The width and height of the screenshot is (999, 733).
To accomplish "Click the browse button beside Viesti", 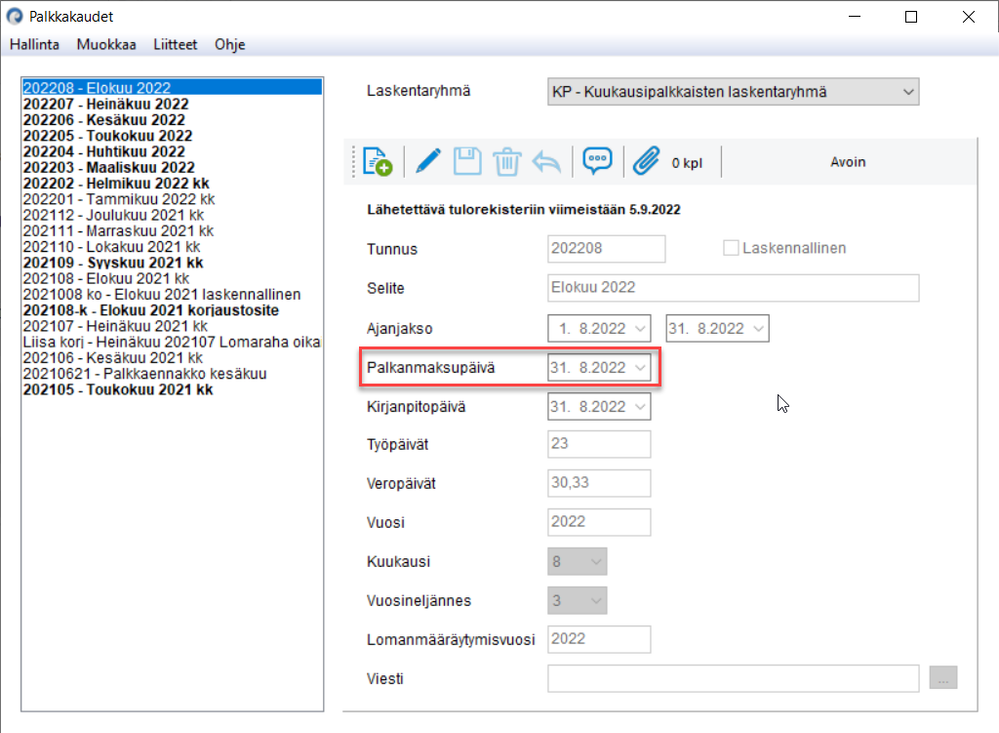I will click(x=942, y=677).
